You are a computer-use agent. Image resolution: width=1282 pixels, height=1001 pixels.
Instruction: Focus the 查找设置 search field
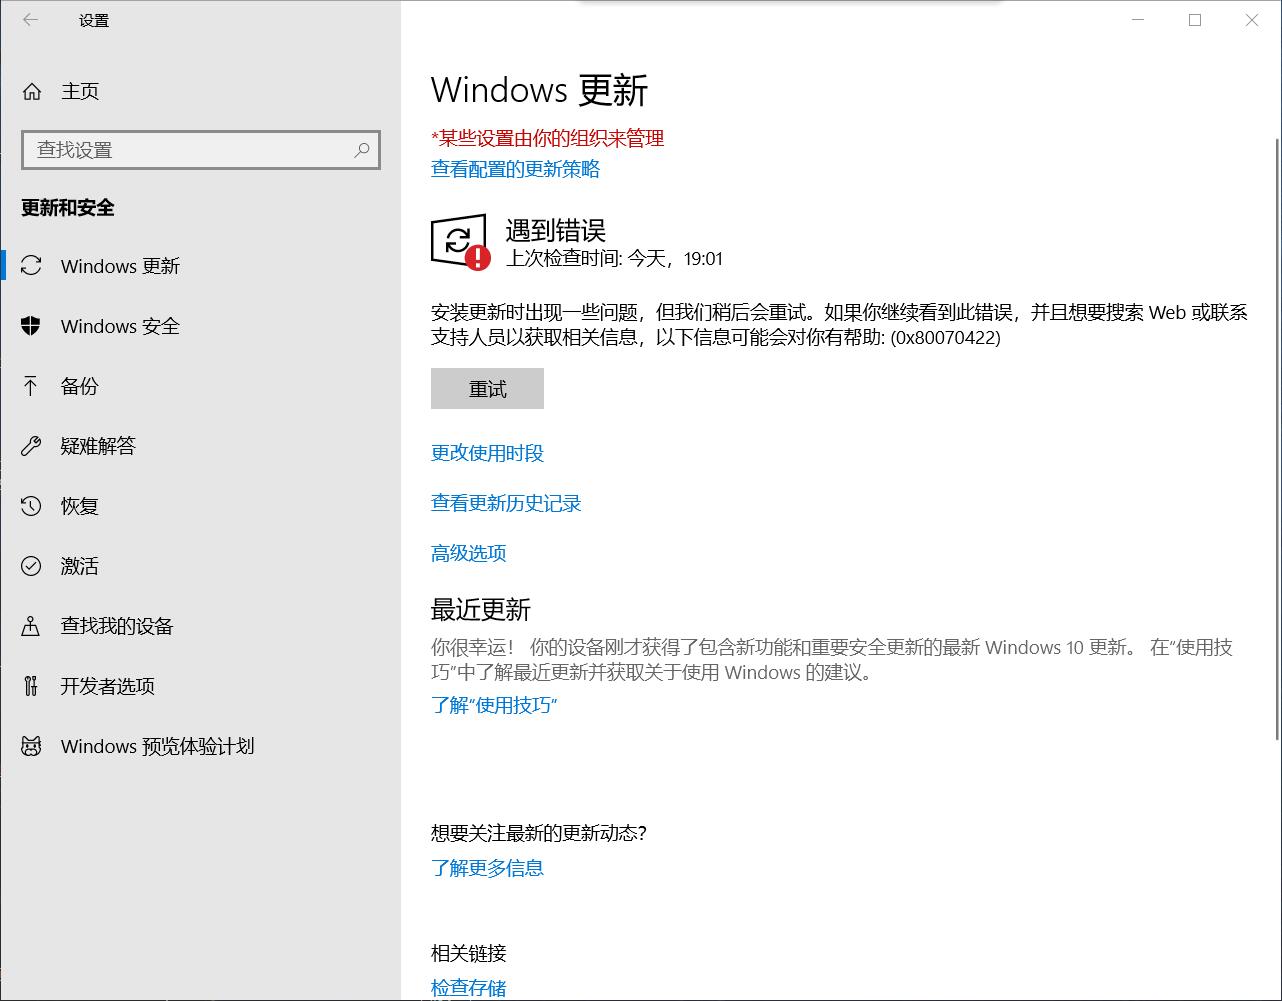tap(201, 150)
